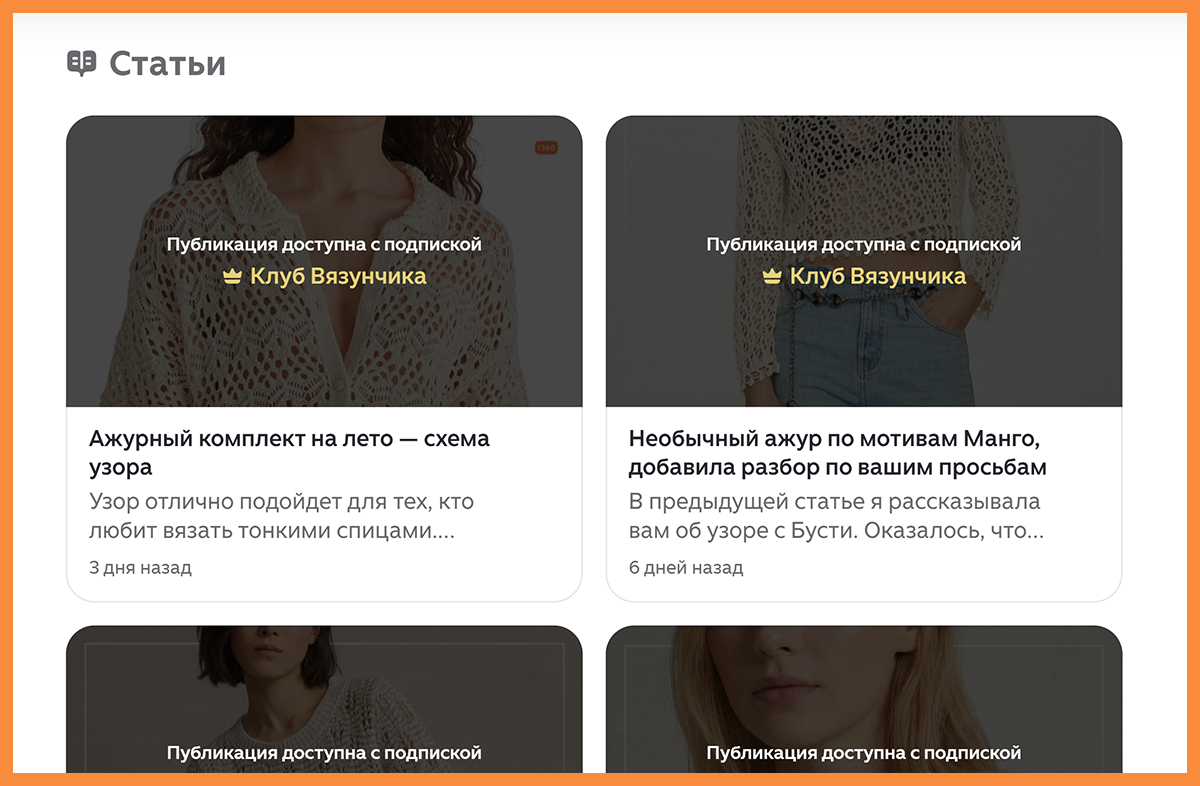
Task: Click 'Клуб Вязунчика' on the Необычный ажур card
Action: pyautogui.click(x=878, y=276)
